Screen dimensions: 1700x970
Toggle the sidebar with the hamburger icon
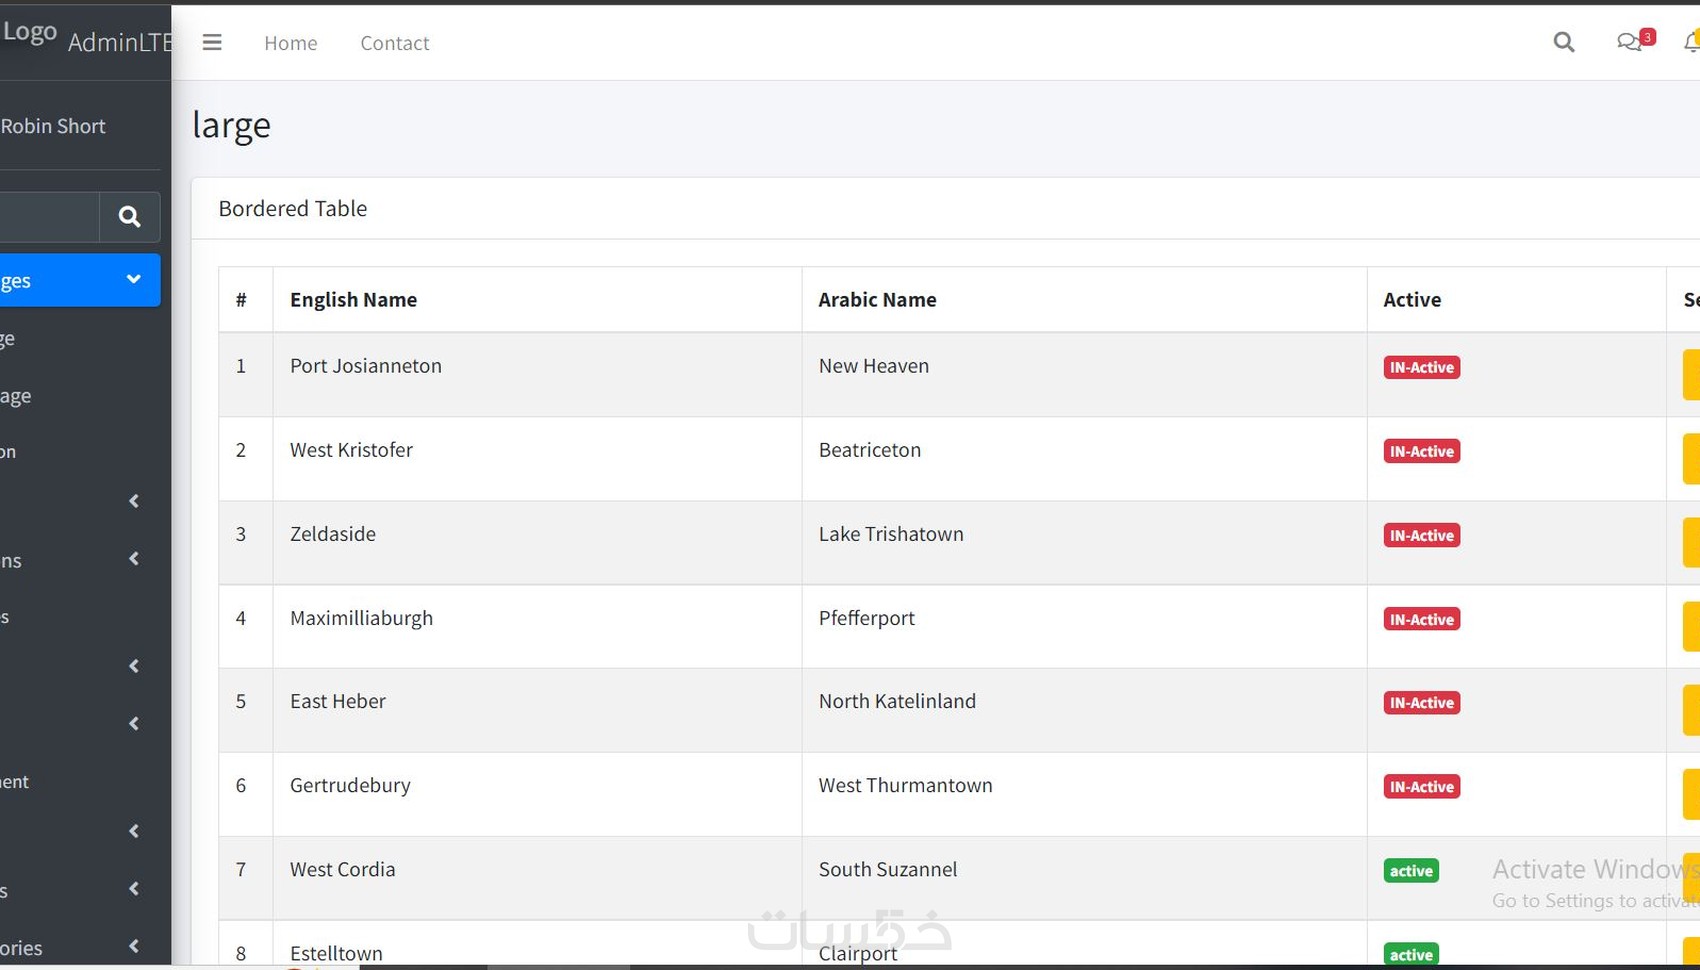212,43
